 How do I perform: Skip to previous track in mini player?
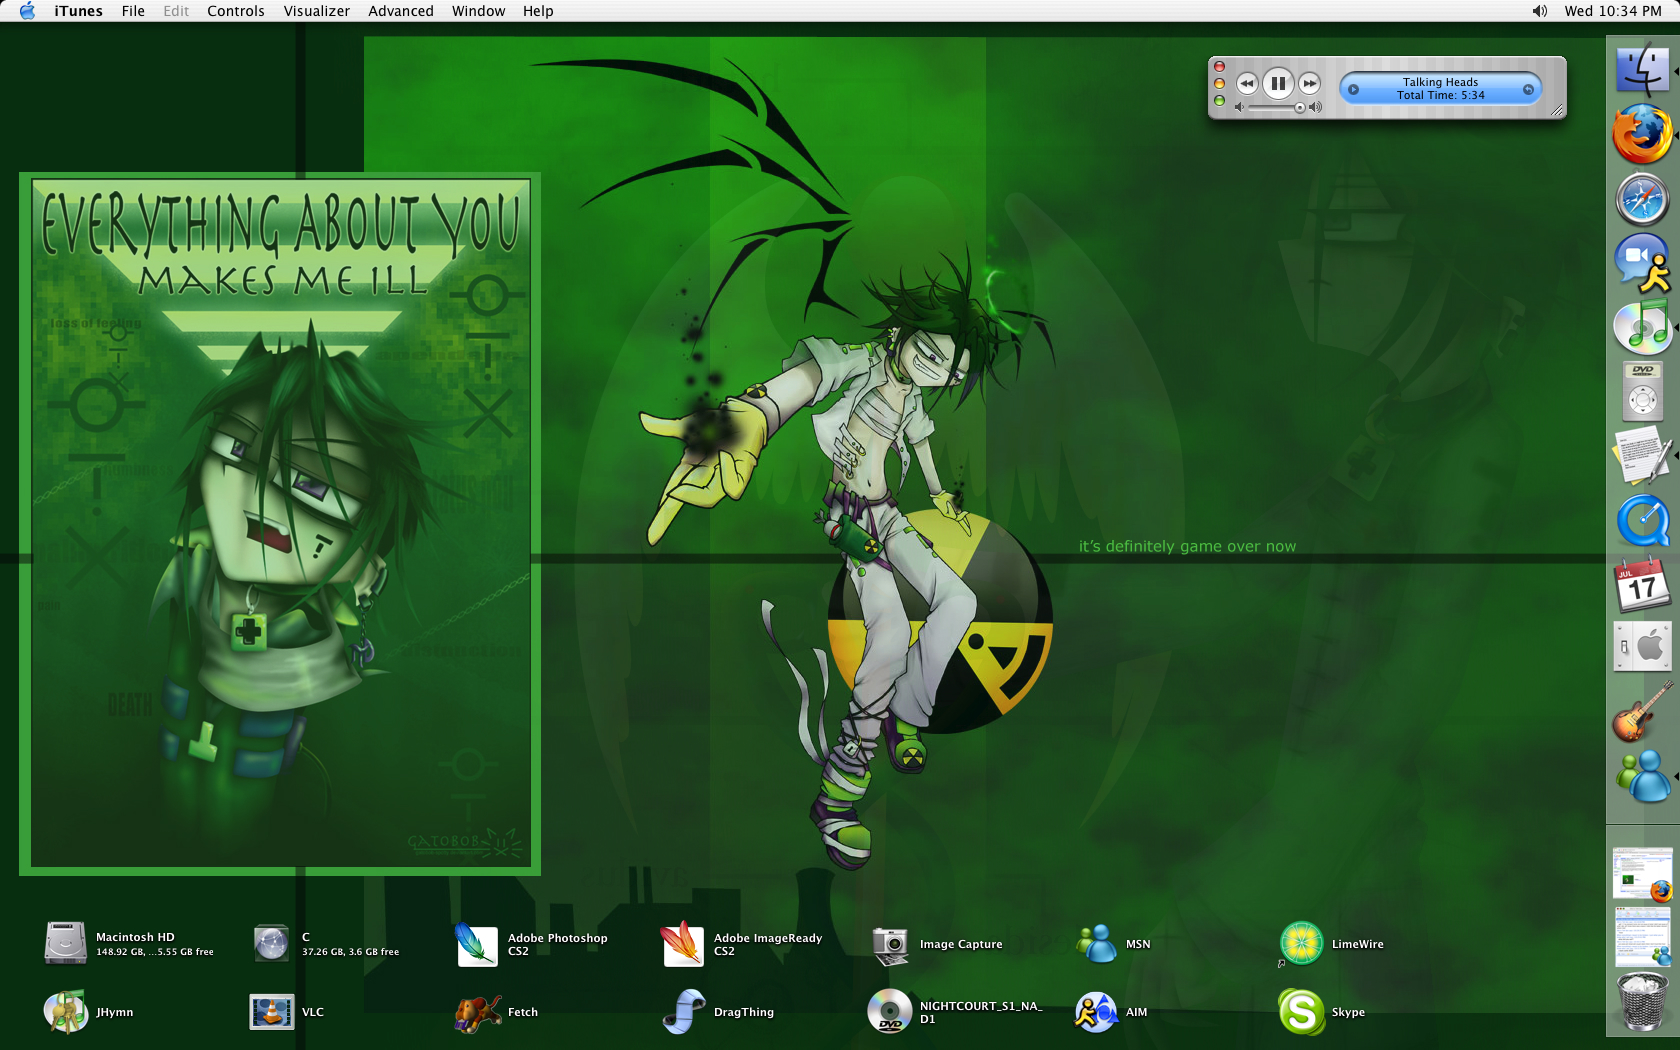[x=1246, y=83]
